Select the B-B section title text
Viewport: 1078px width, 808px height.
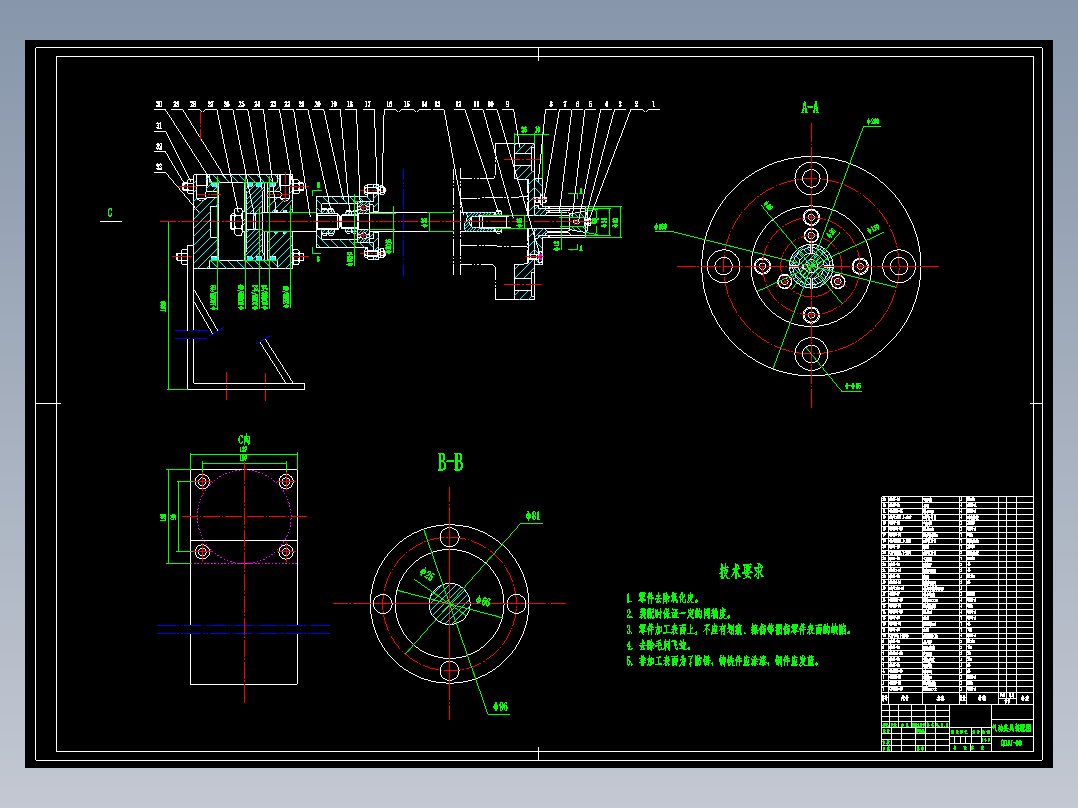pyautogui.click(x=450, y=463)
